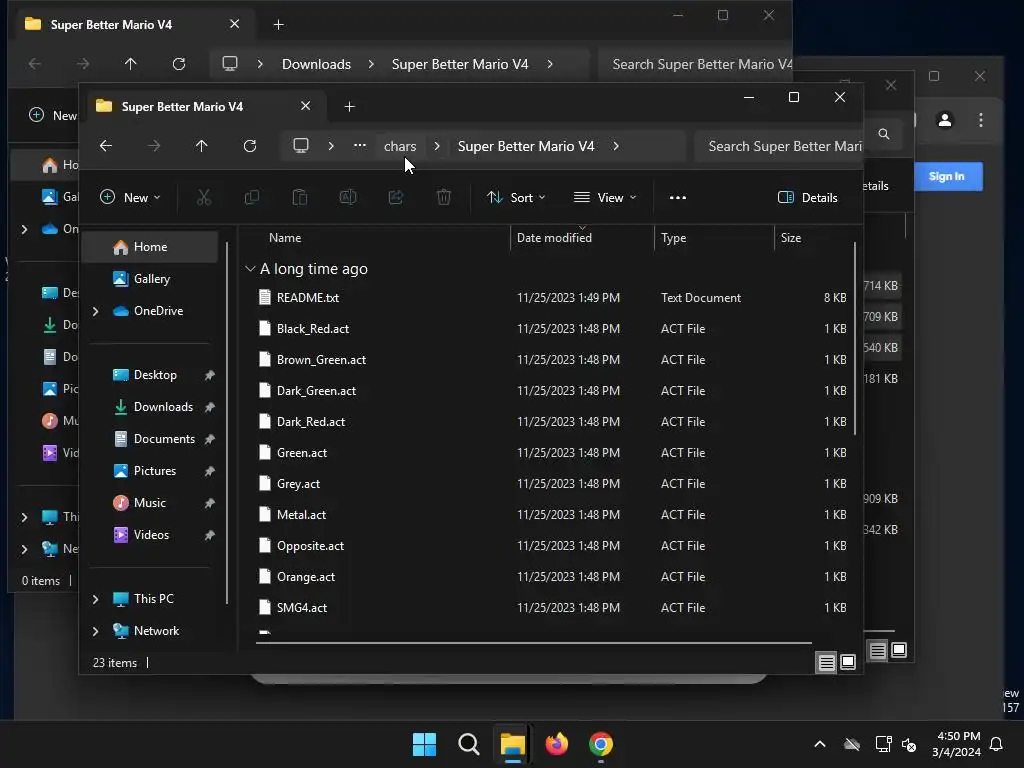Click the Share icon in toolbar

(396, 197)
